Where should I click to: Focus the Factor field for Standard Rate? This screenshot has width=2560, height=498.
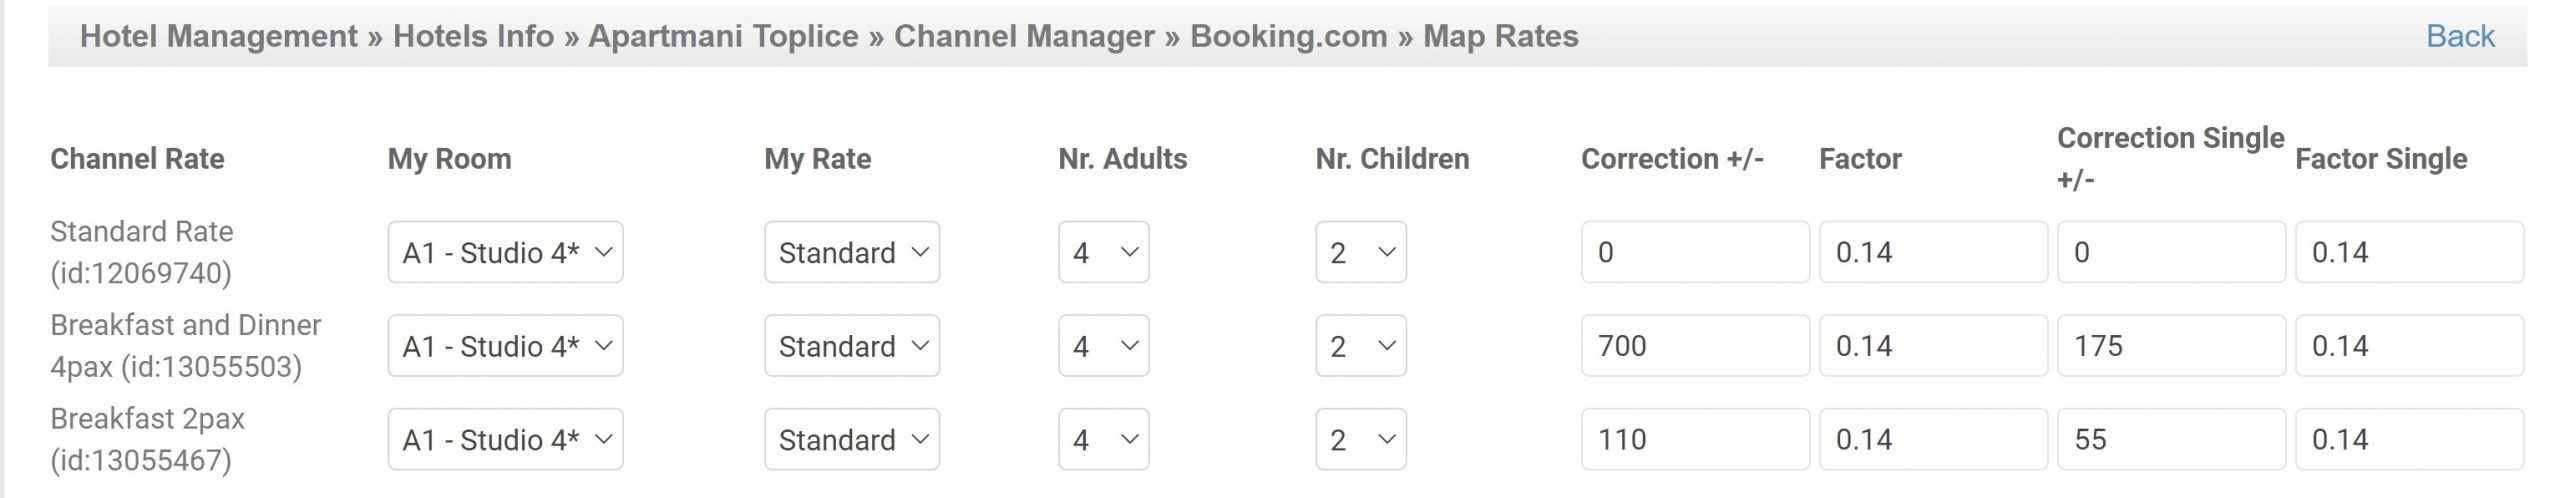(1932, 252)
